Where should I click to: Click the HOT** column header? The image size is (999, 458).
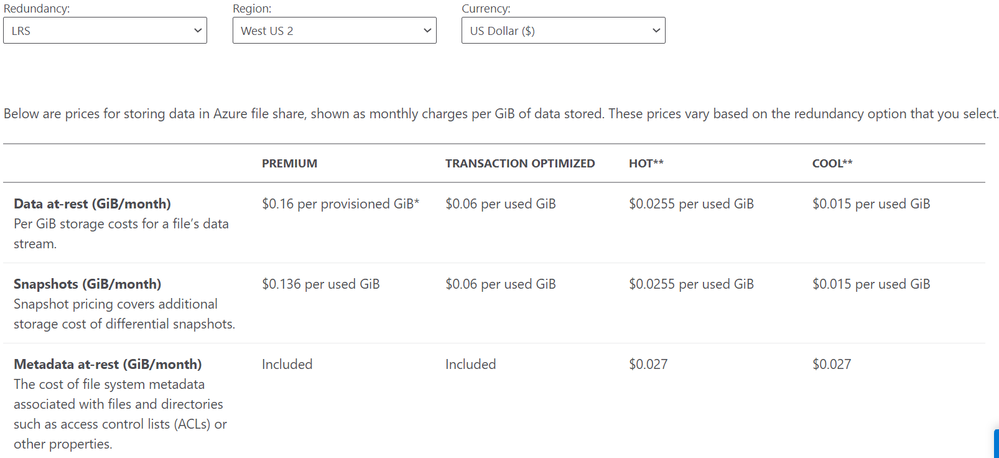646,163
